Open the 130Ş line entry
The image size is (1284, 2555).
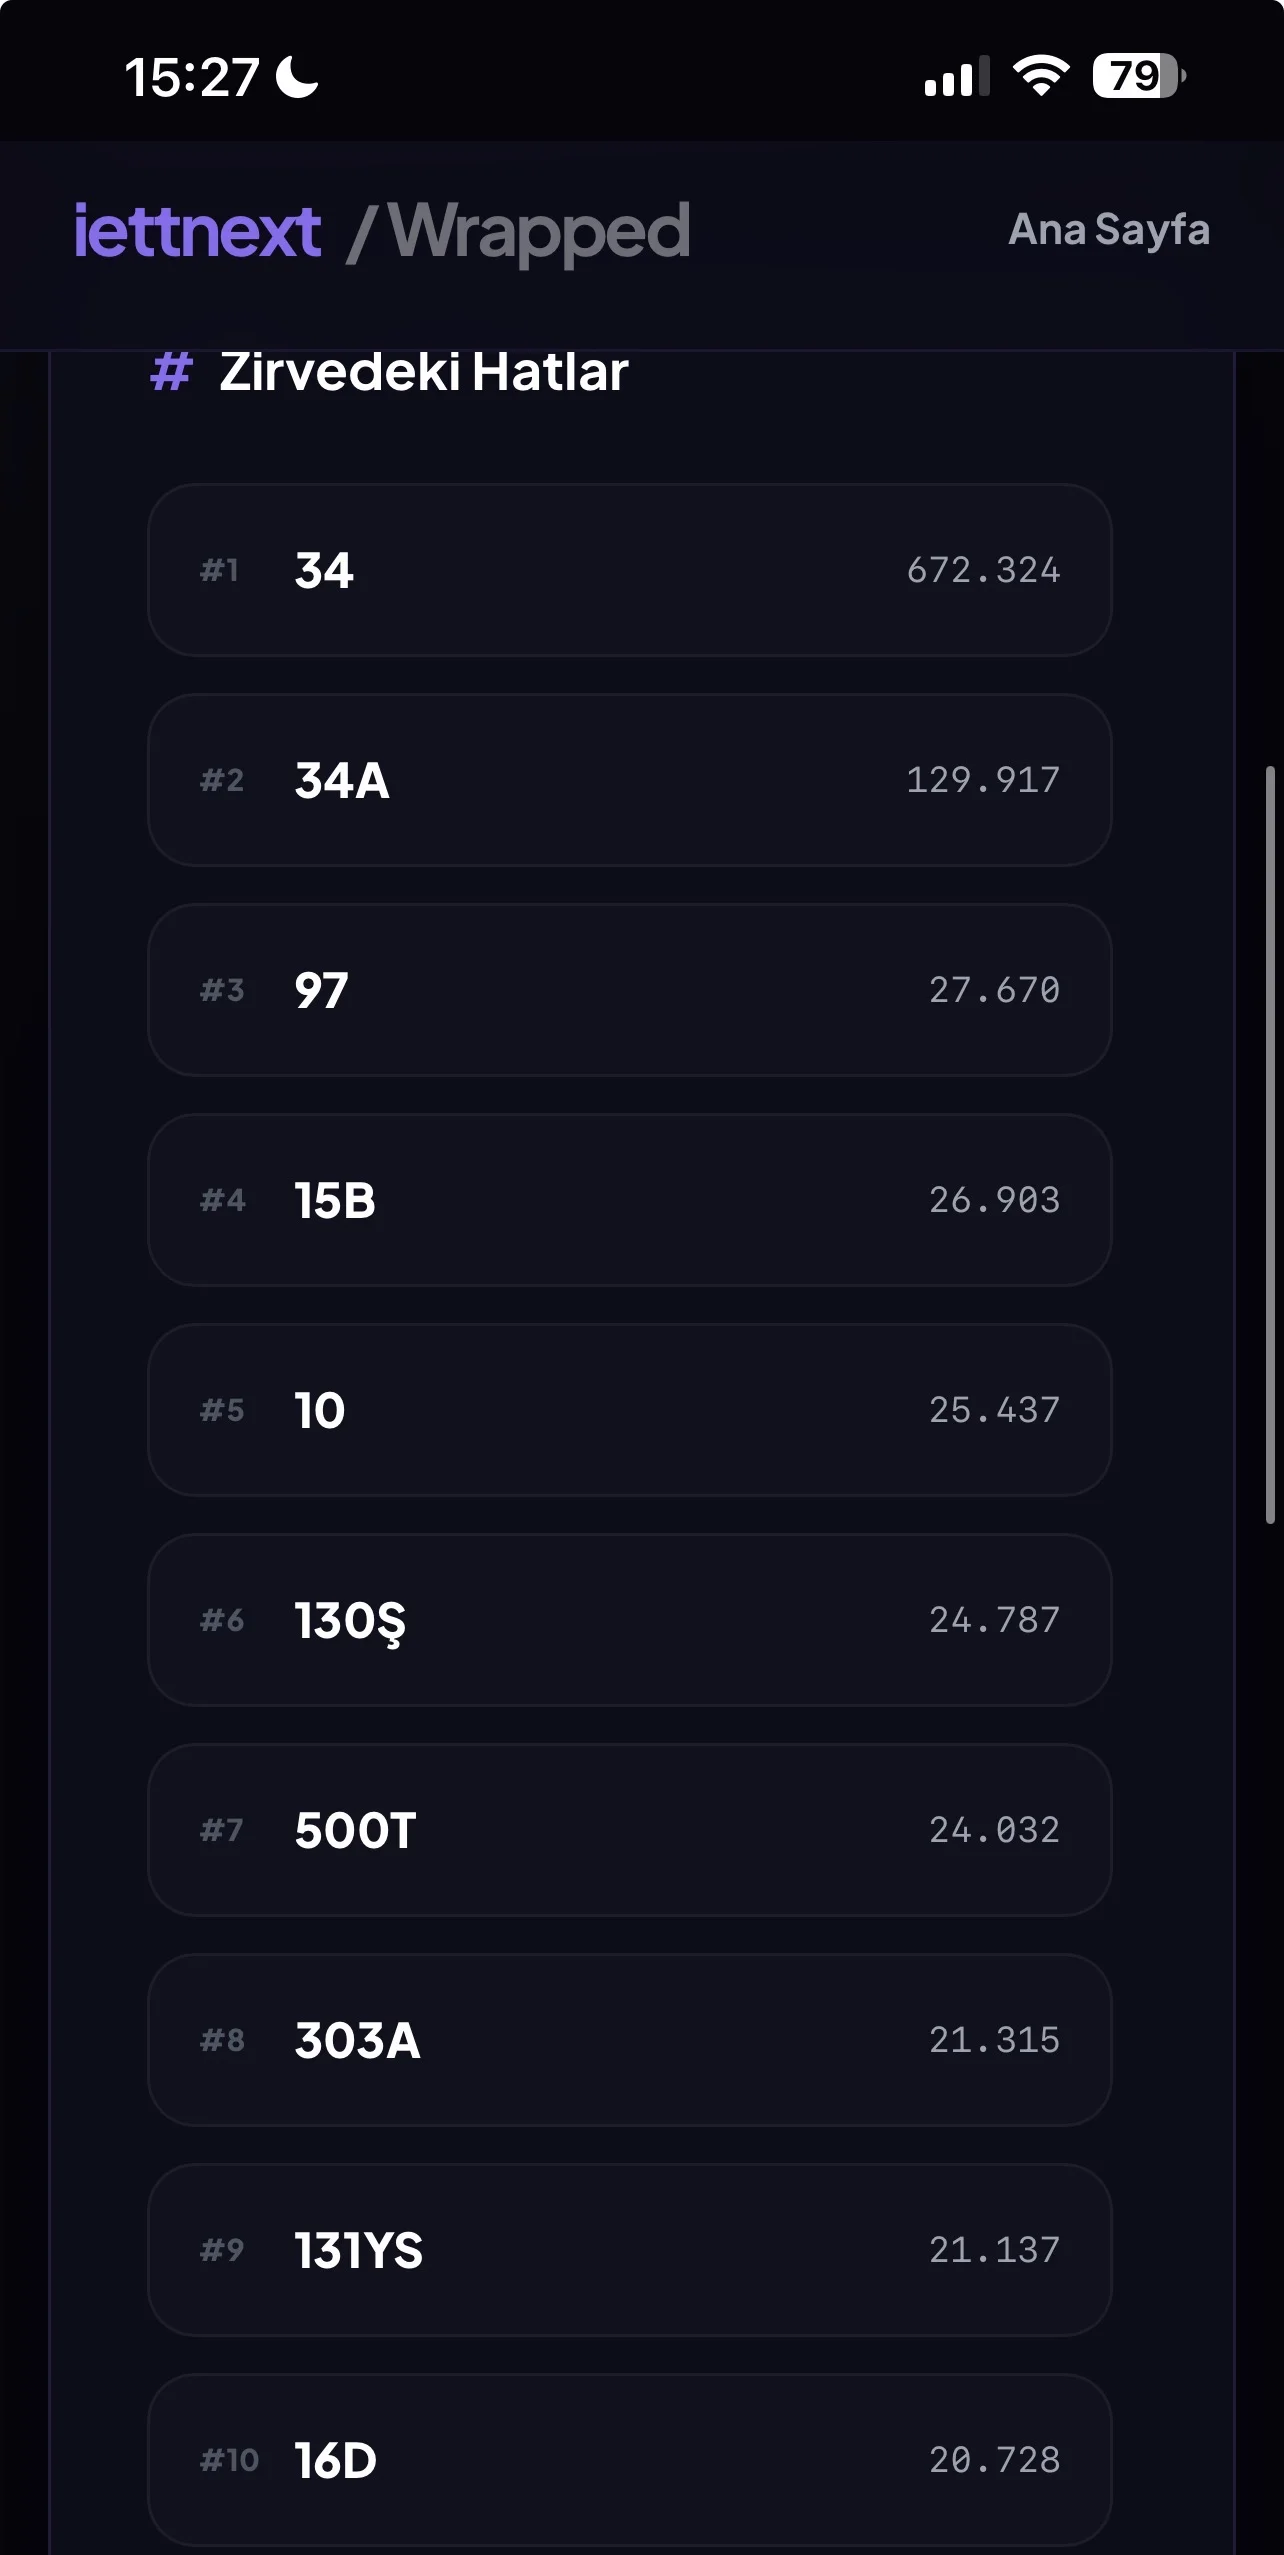coord(629,1620)
